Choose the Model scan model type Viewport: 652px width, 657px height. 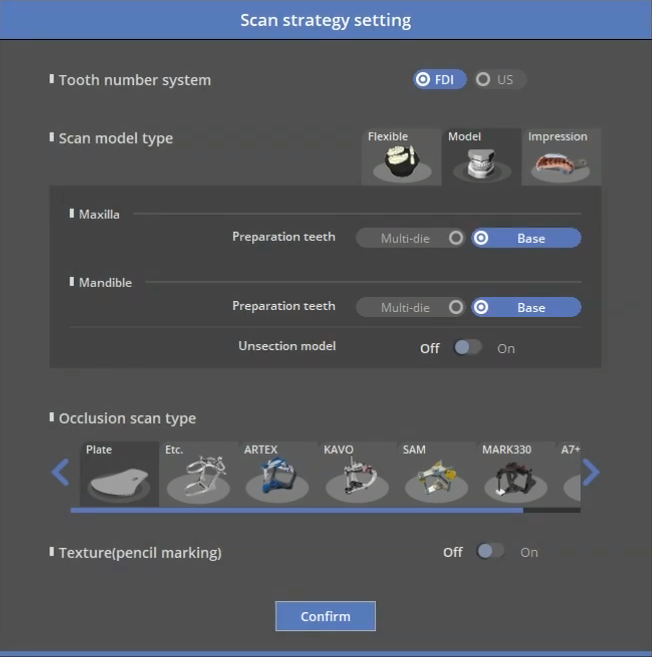point(481,157)
